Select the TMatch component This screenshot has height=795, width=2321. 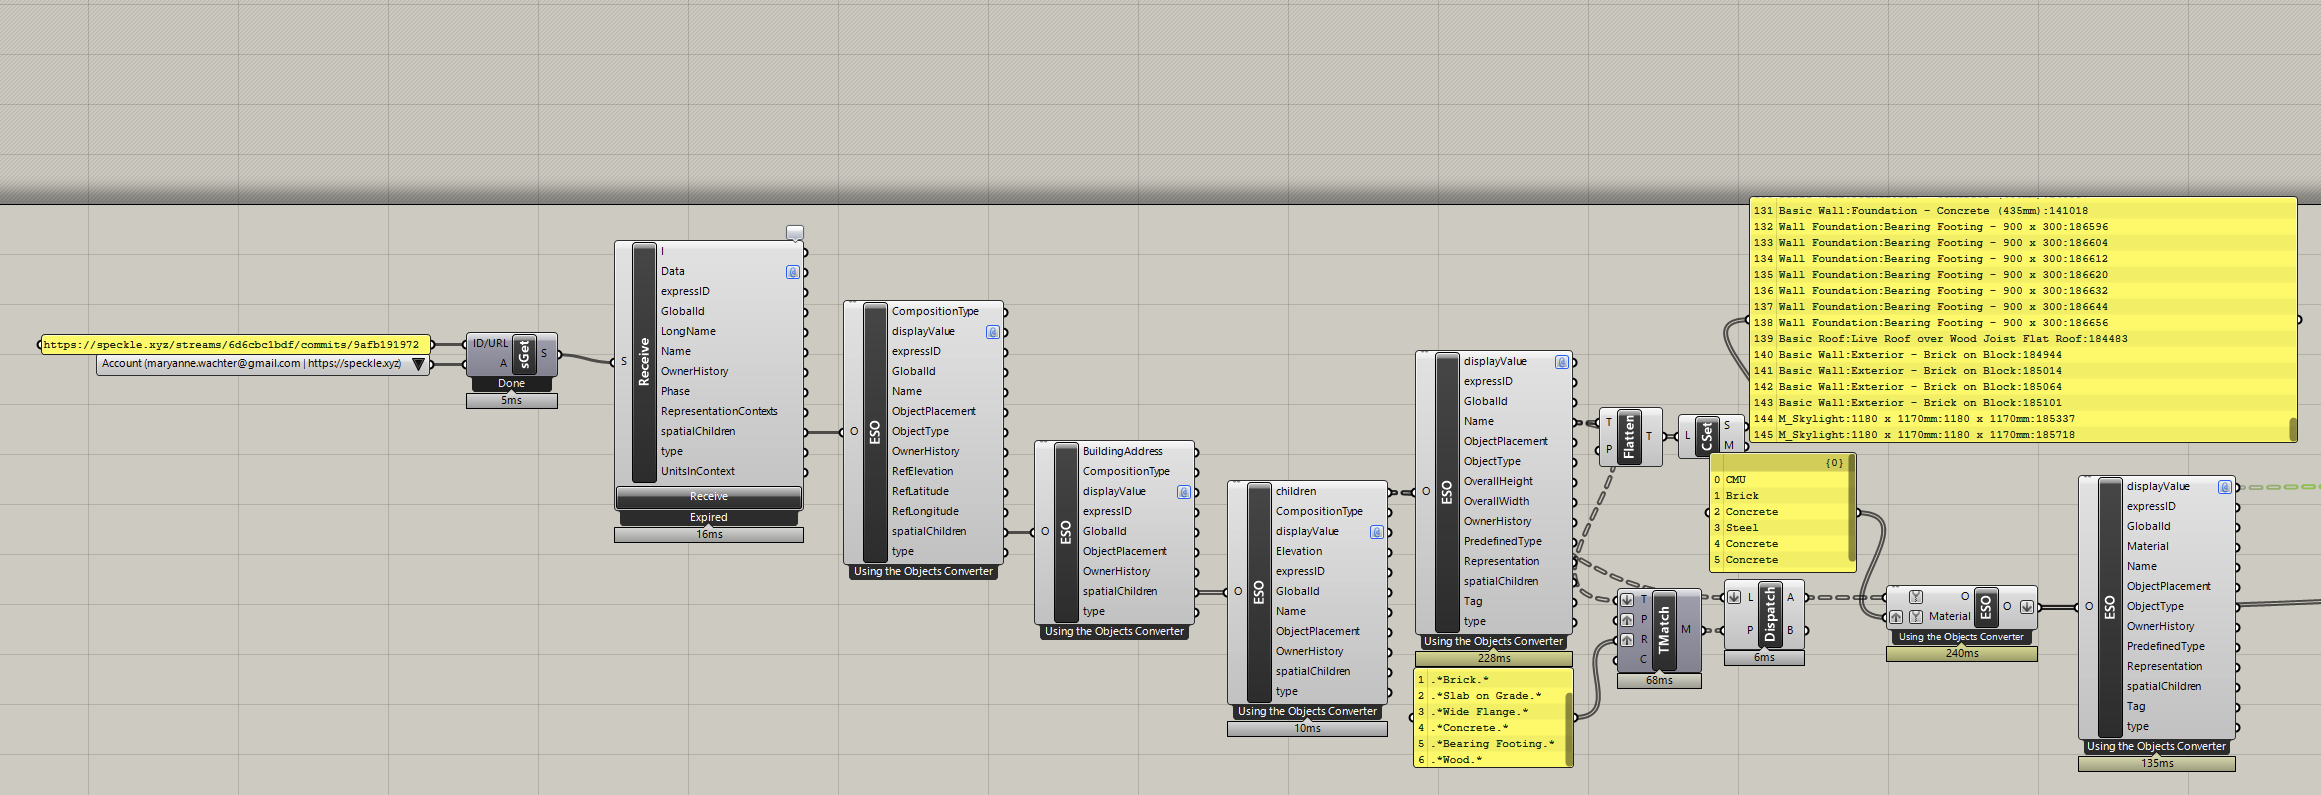[1664, 630]
